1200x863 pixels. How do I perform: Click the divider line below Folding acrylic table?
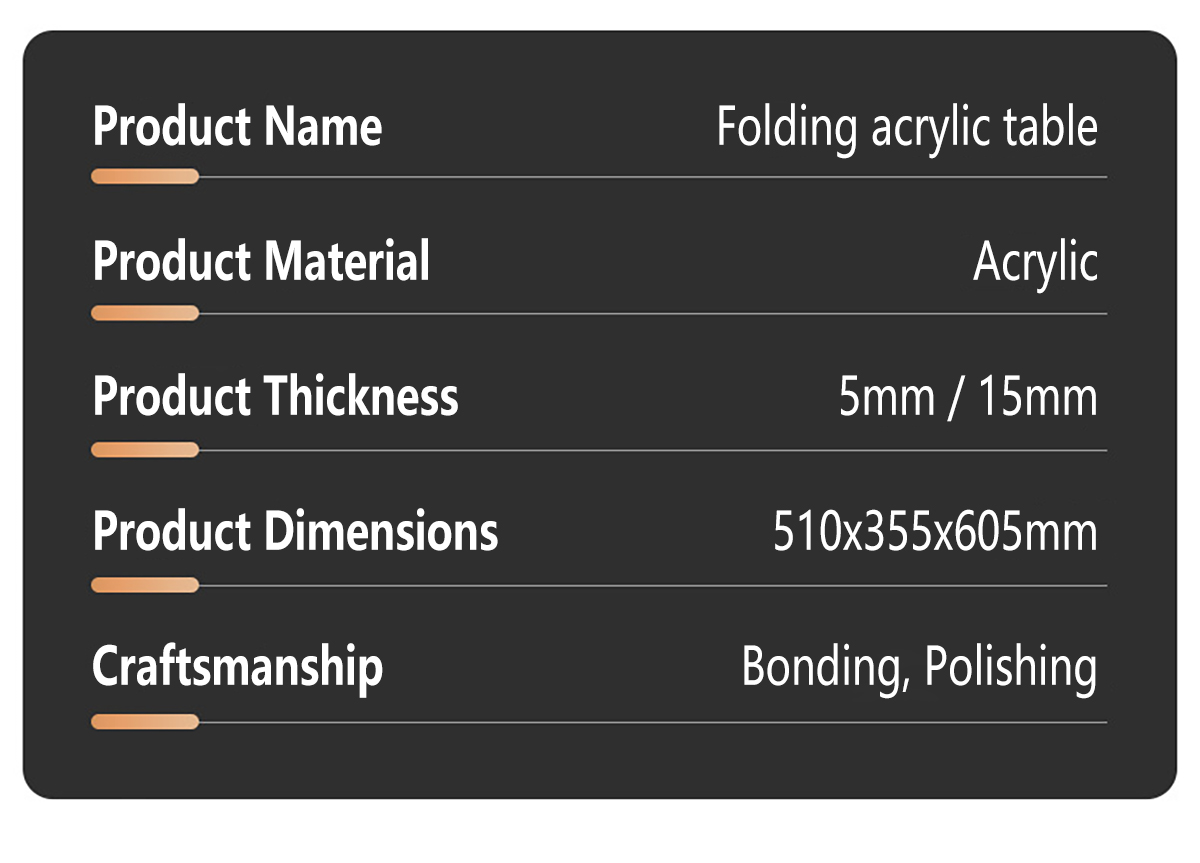coord(653,177)
